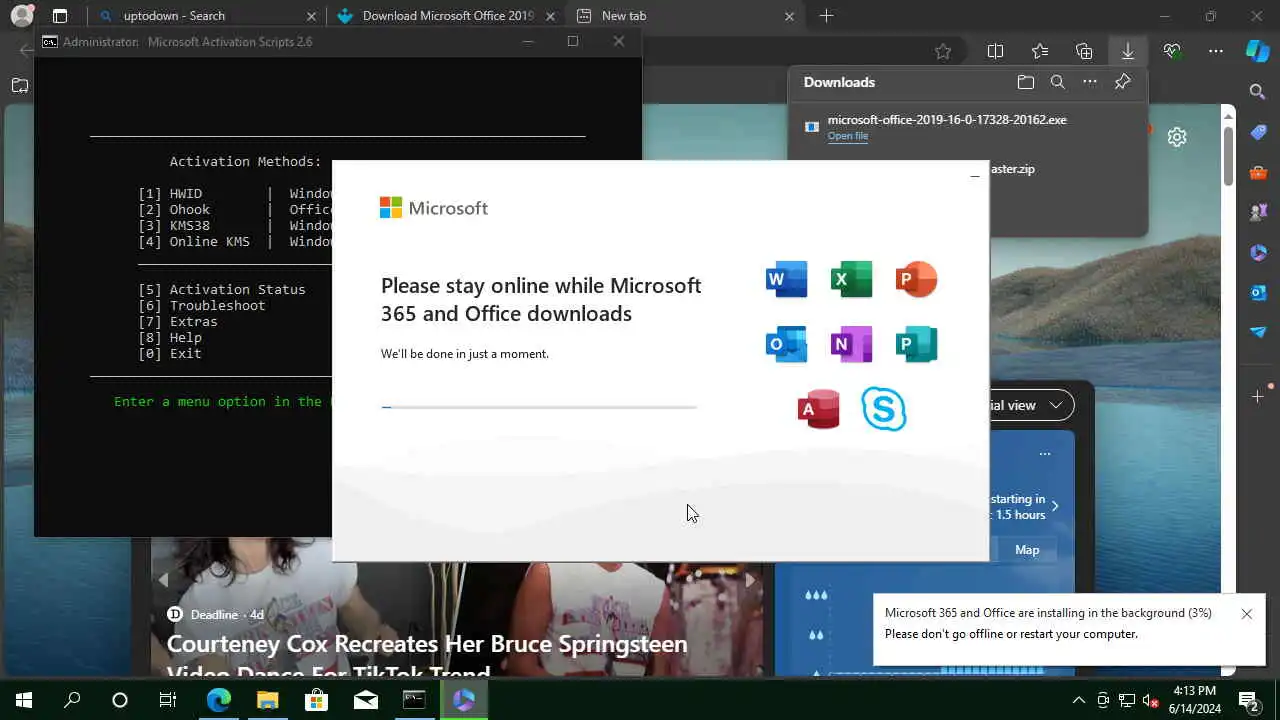This screenshot has height=720, width=1280.
Task: Click the HWID option in activation script
Action: pyautogui.click(x=186, y=193)
